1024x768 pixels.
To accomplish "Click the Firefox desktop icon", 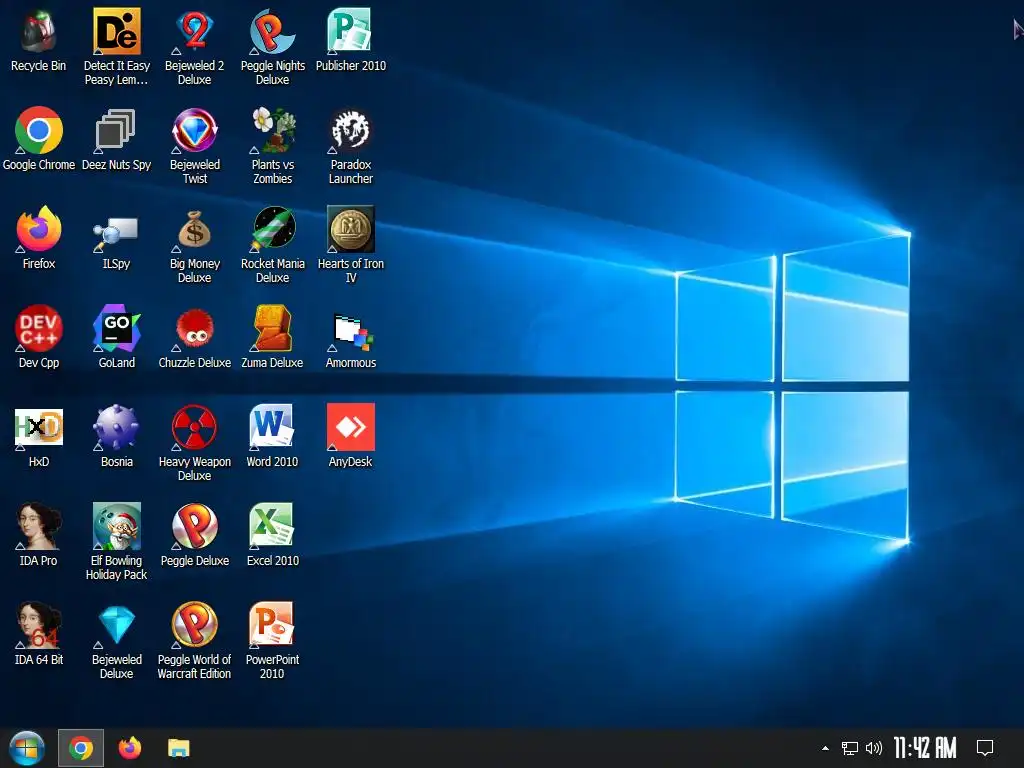I will click(x=39, y=238).
